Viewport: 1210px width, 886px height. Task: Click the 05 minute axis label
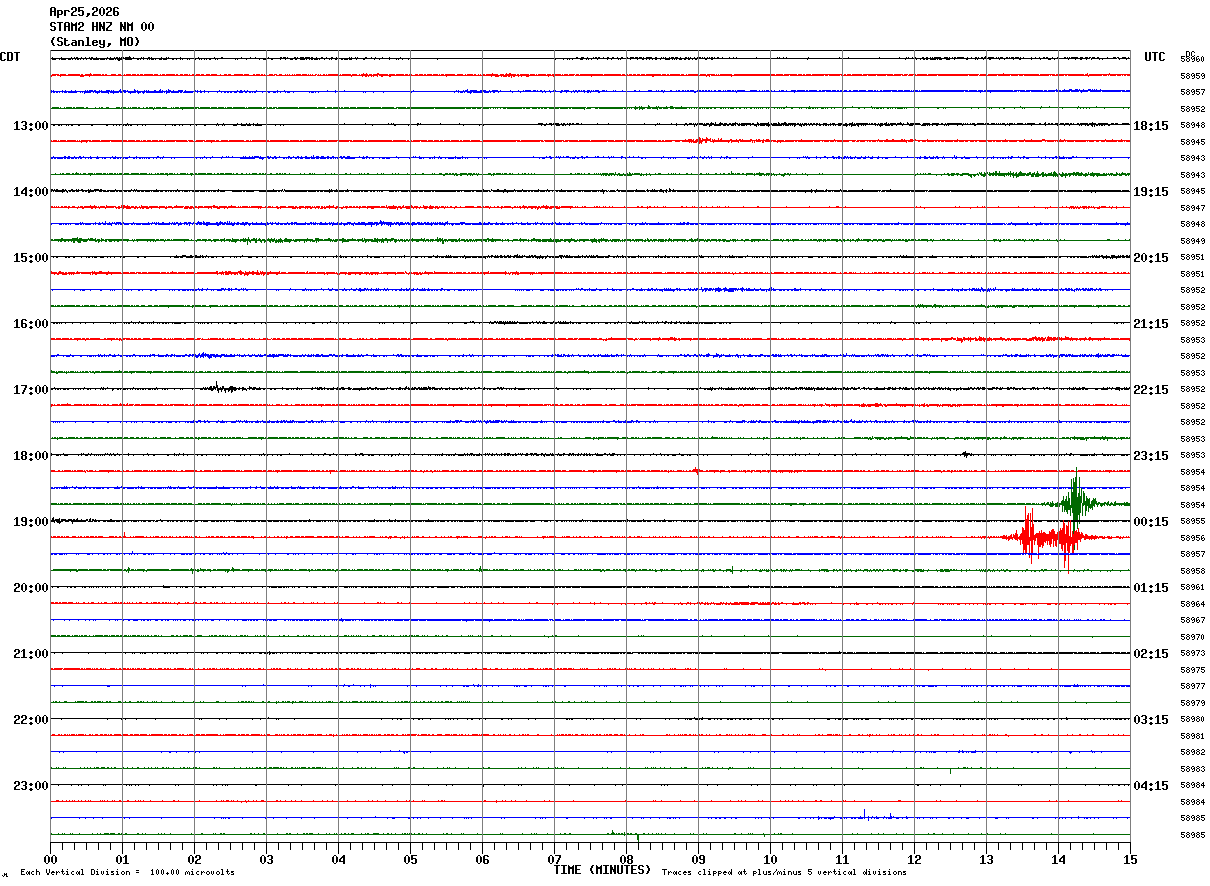point(410,859)
